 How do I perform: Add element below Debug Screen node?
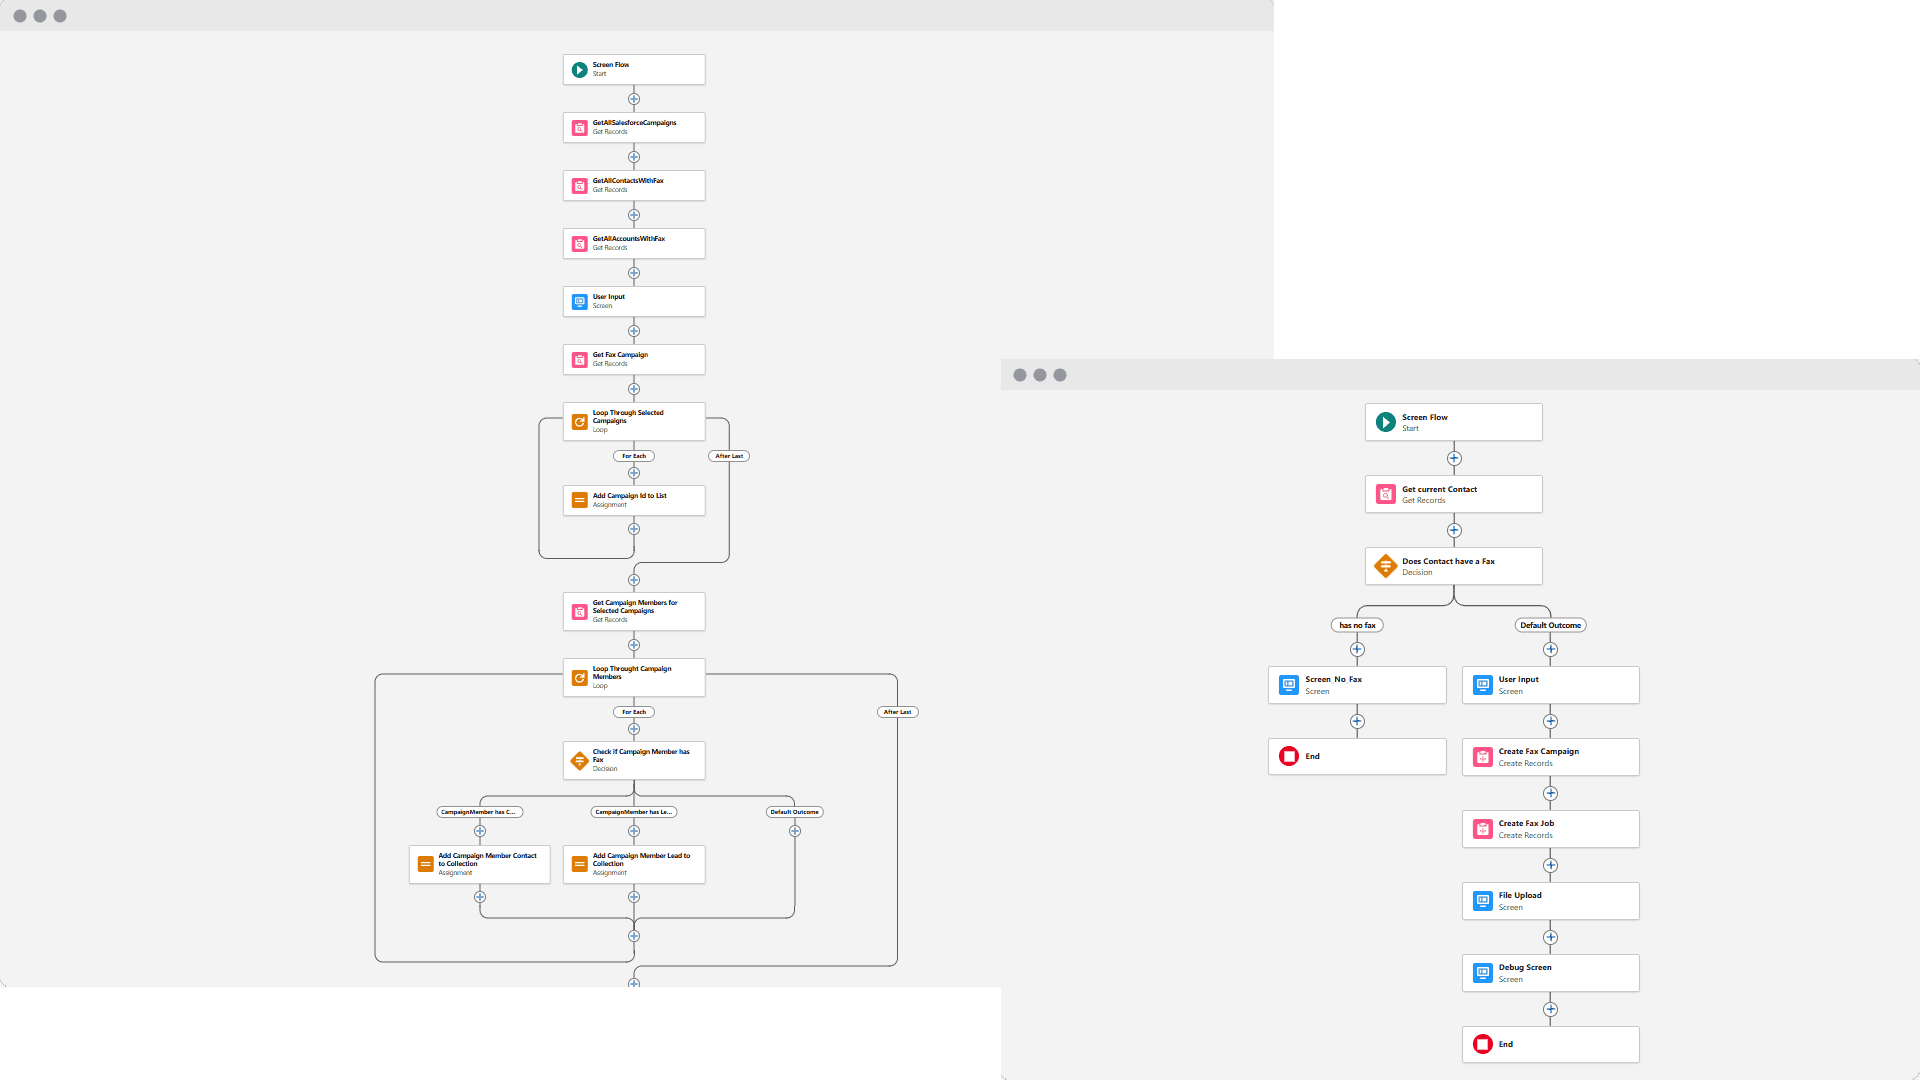1550,1009
